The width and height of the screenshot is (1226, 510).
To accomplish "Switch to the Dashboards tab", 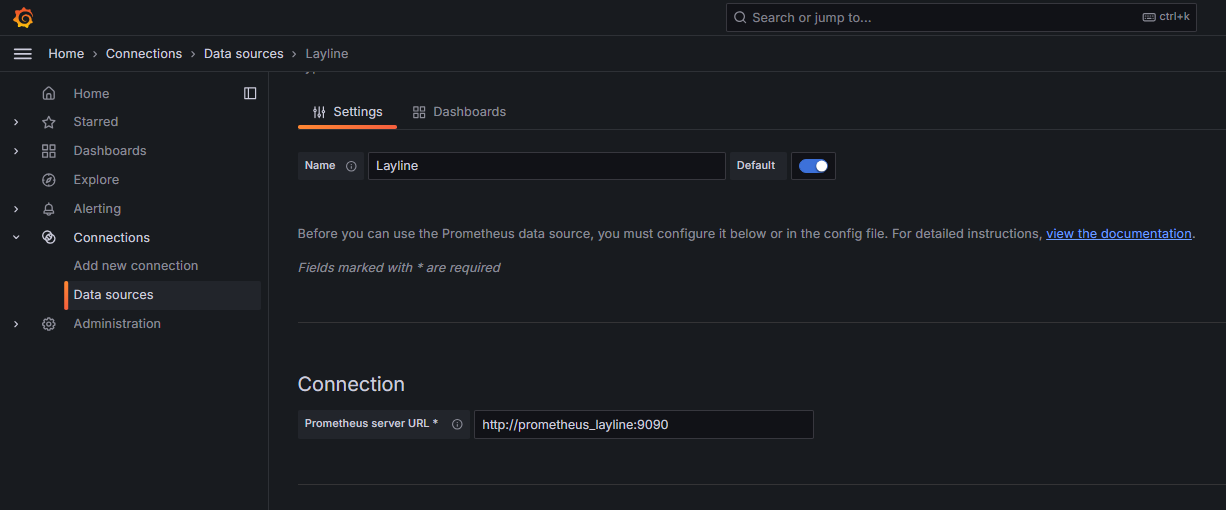I will coord(459,112).
